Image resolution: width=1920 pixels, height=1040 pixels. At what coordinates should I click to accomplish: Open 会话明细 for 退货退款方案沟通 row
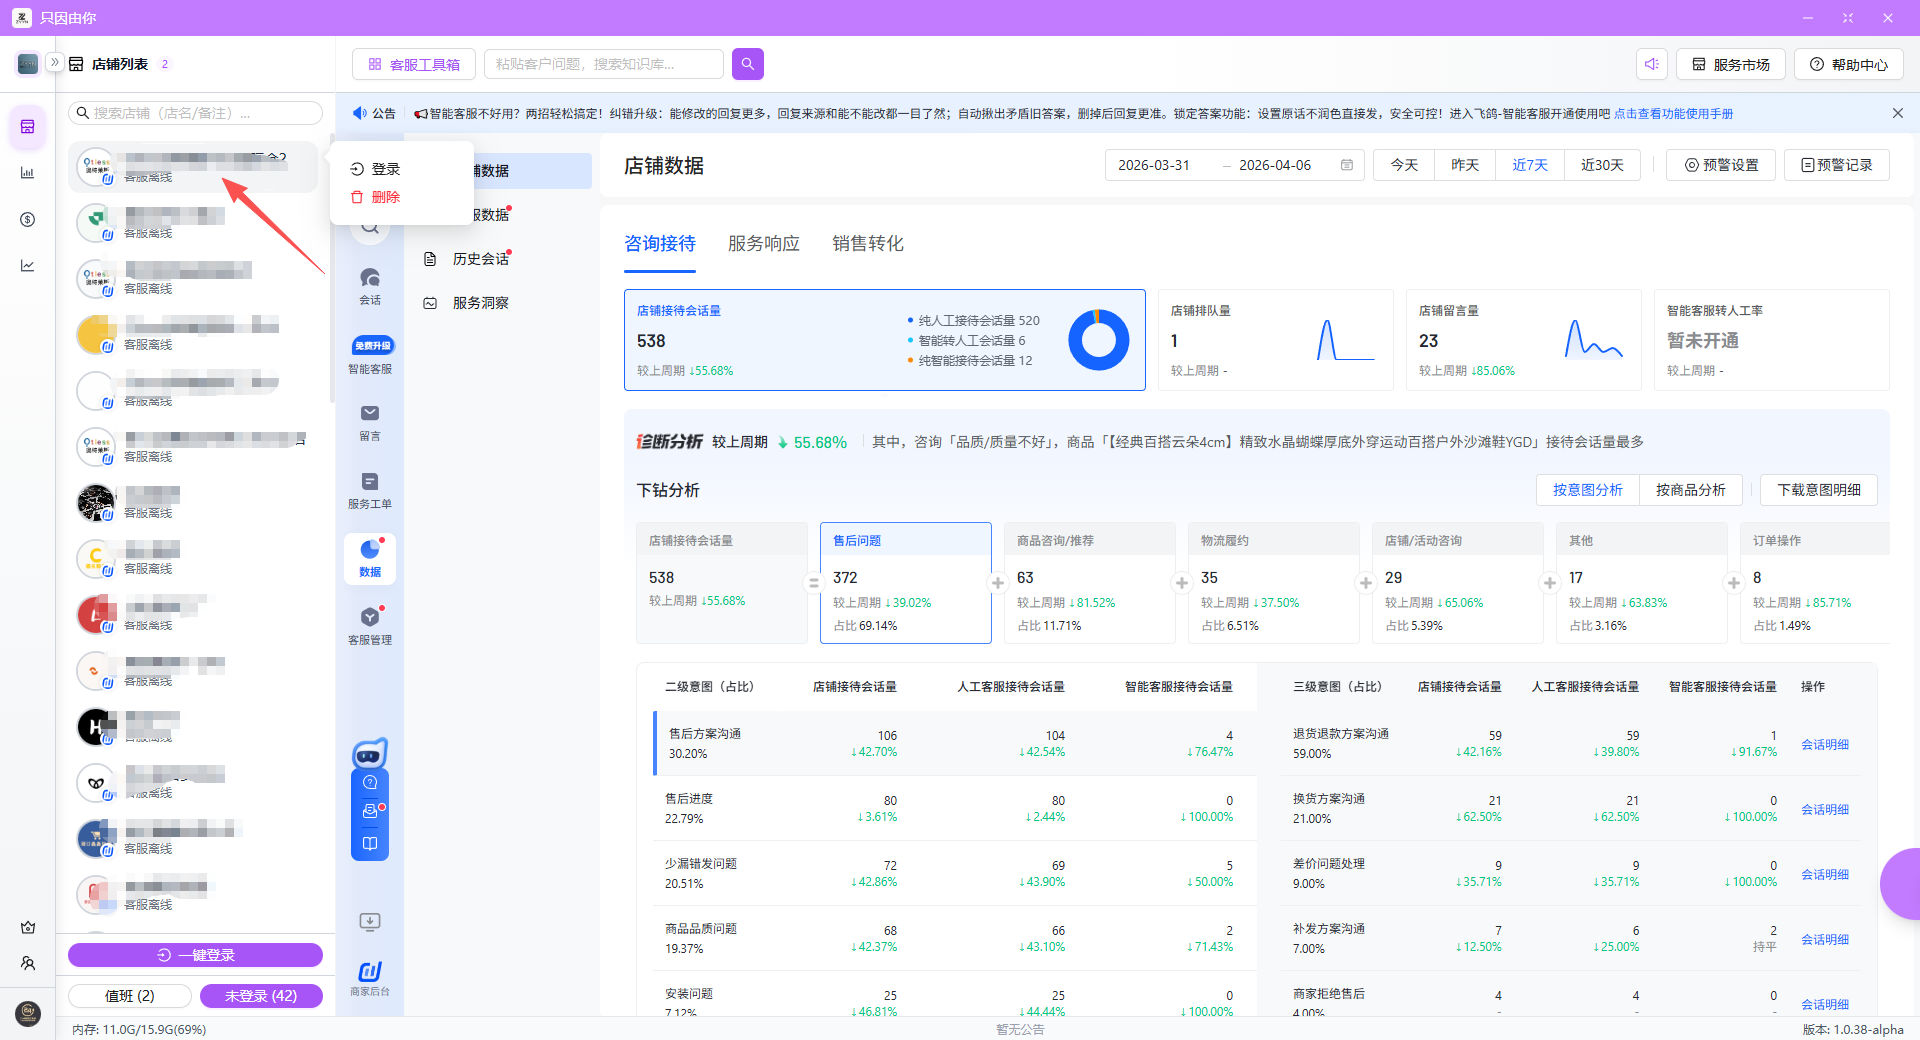(1825, 744)
